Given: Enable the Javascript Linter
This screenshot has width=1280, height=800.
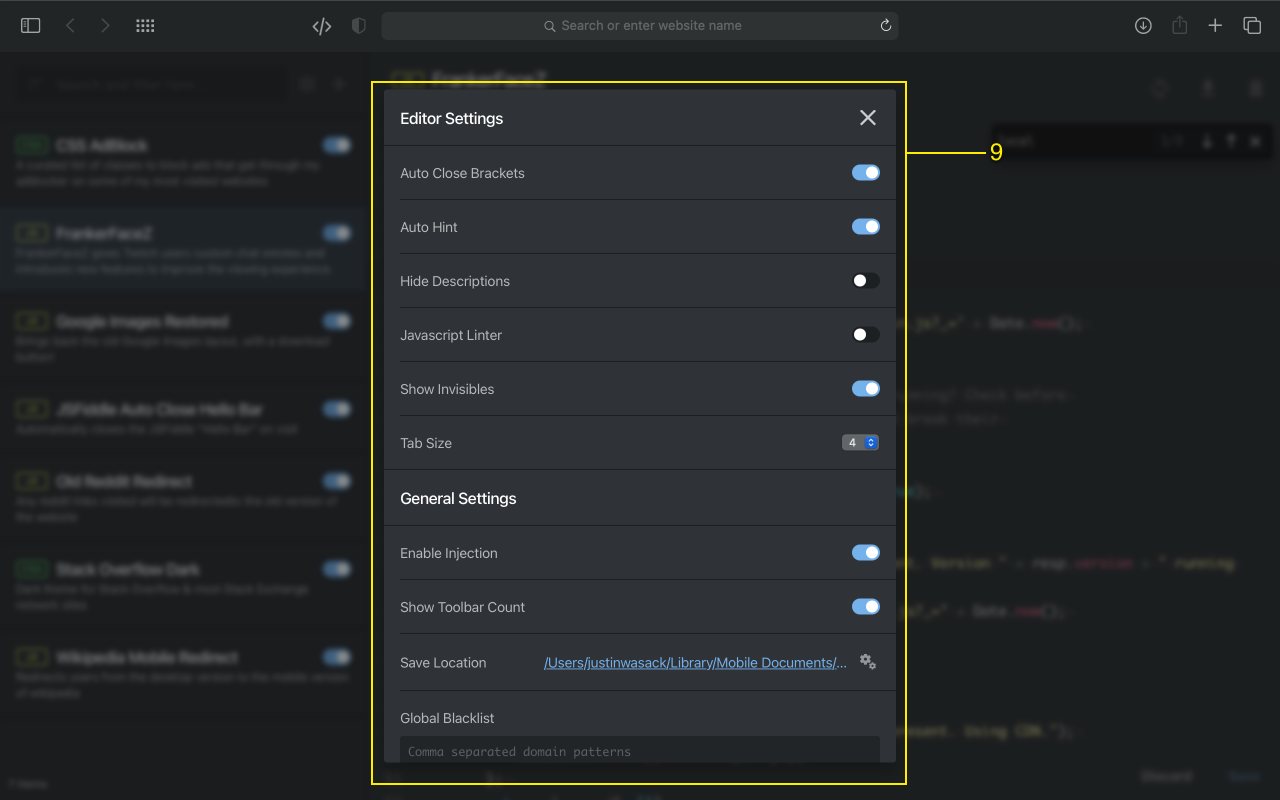Looking at the screenshot, I should coord(865,334).
